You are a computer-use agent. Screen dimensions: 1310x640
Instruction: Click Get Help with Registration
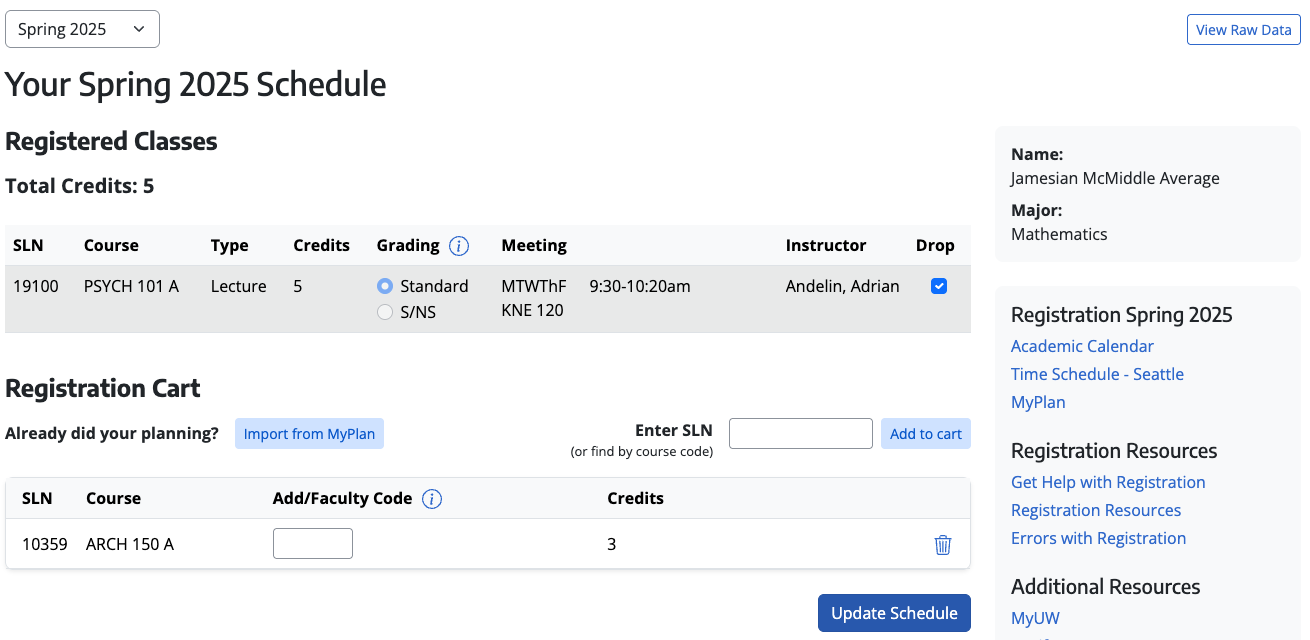1108,482
